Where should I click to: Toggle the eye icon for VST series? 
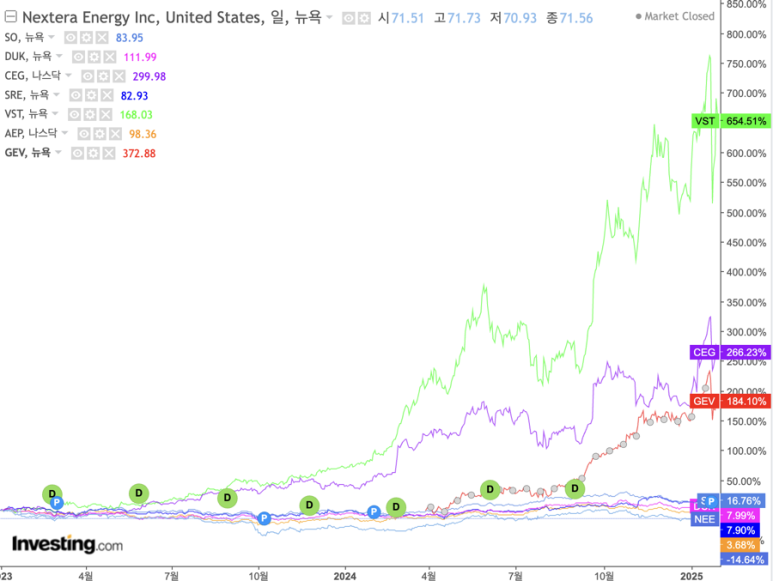(74, 115)
